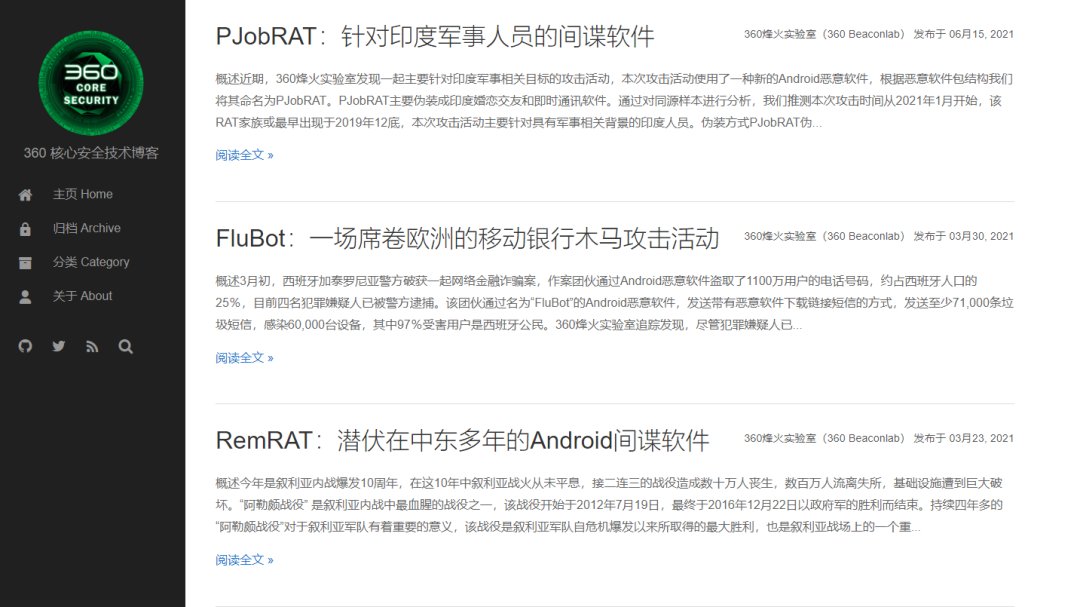Screen dimensions: 1080x607
Task: Click the blog title 360 核心安全技术博客
Action: (x=91, y=153)
